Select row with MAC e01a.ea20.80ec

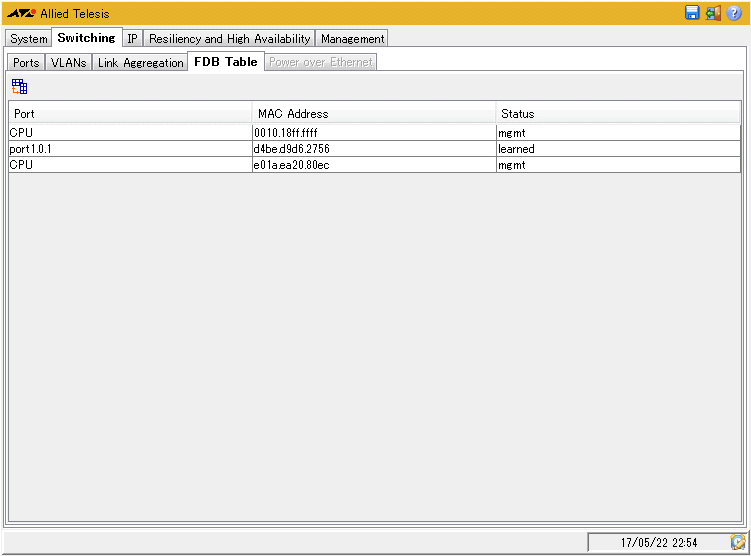(x=373, y=165)
